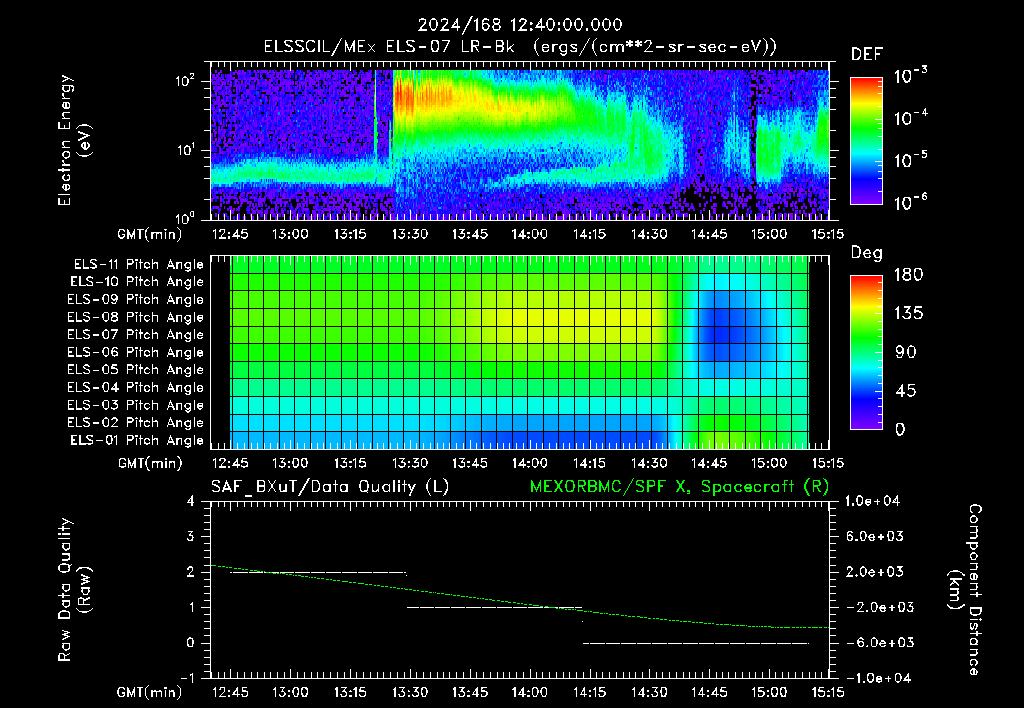Click the 180 value on Deg colorbar

(908, 275)
